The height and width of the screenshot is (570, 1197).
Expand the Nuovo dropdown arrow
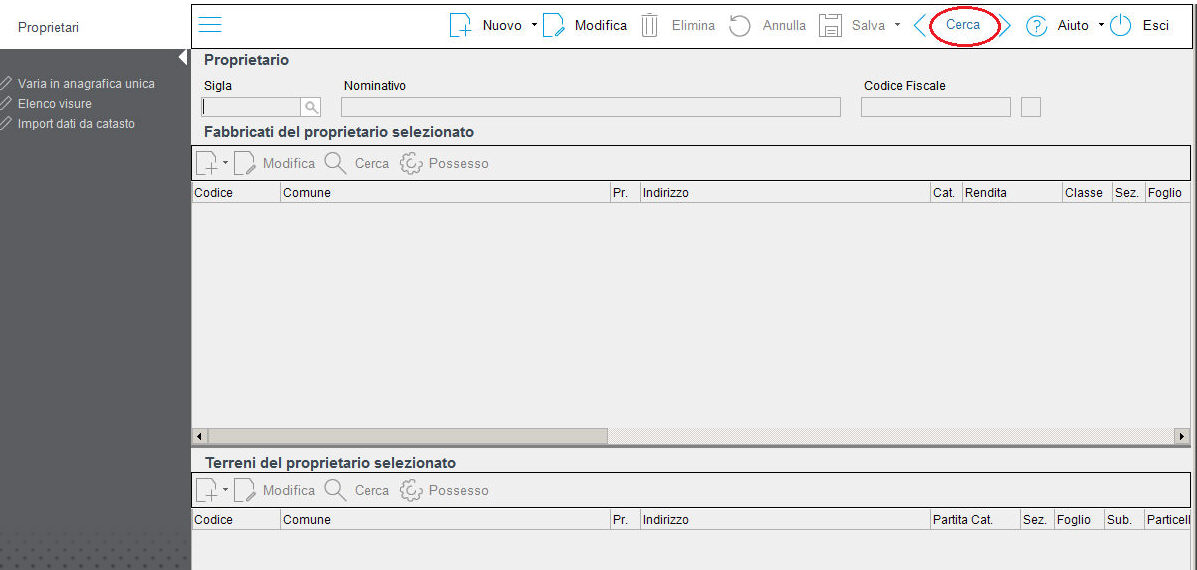pyautogui.click(x=534, y=25)
